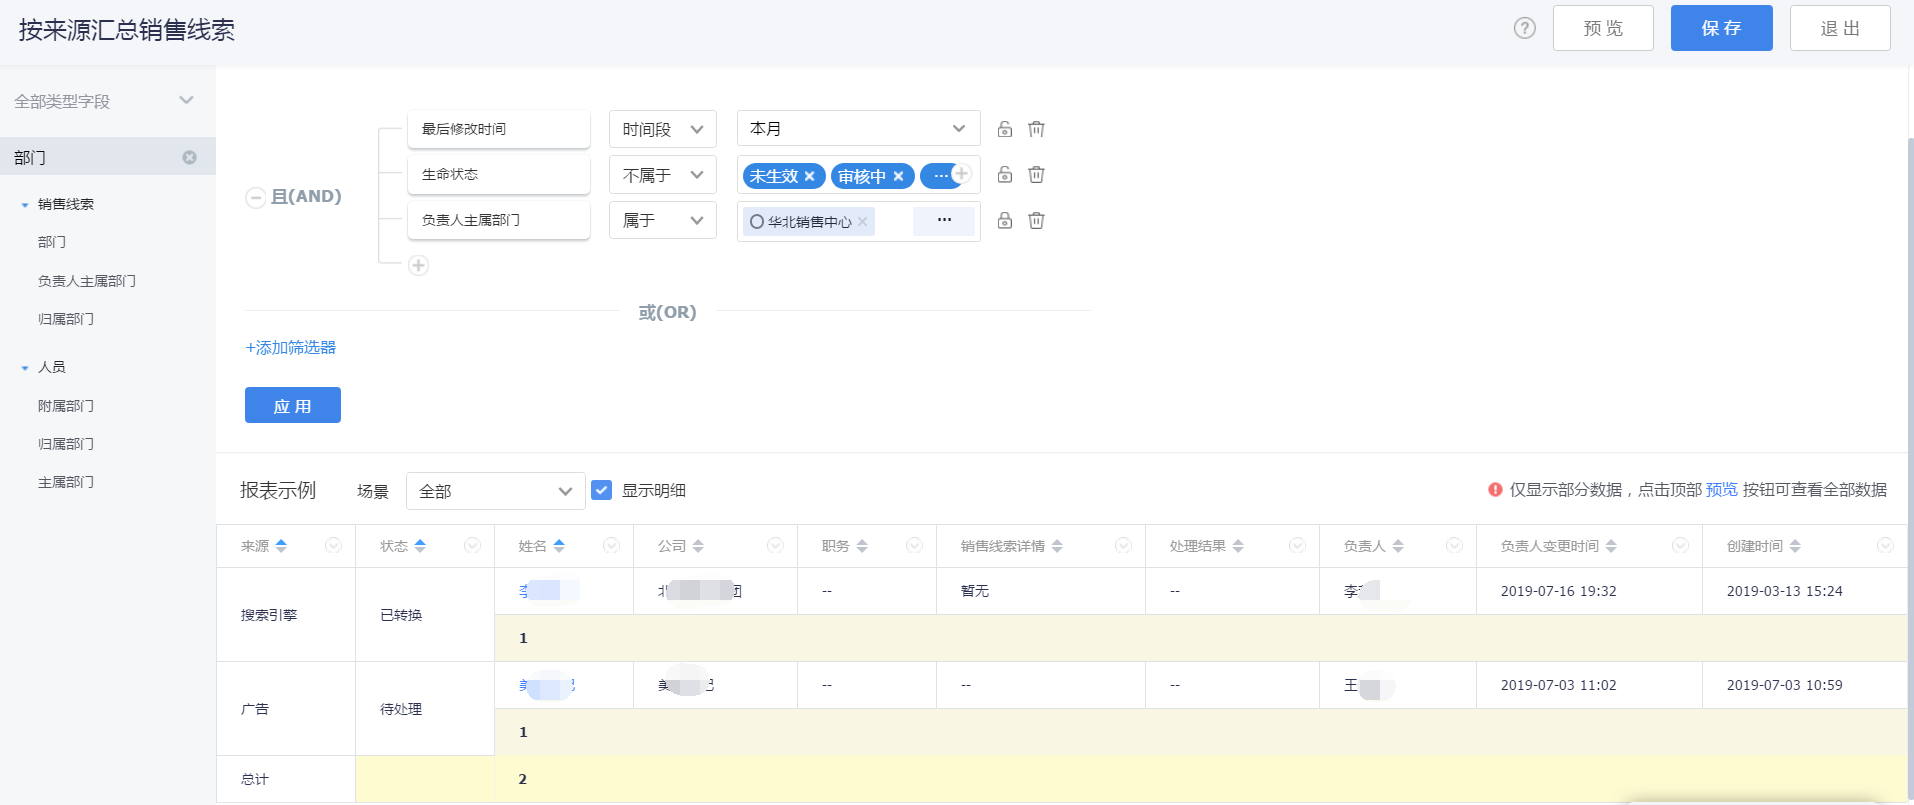Viewport: 1914px width, 805px height.
Task: Open the 场景 全部 dropdown
Action: coord(496,491)
